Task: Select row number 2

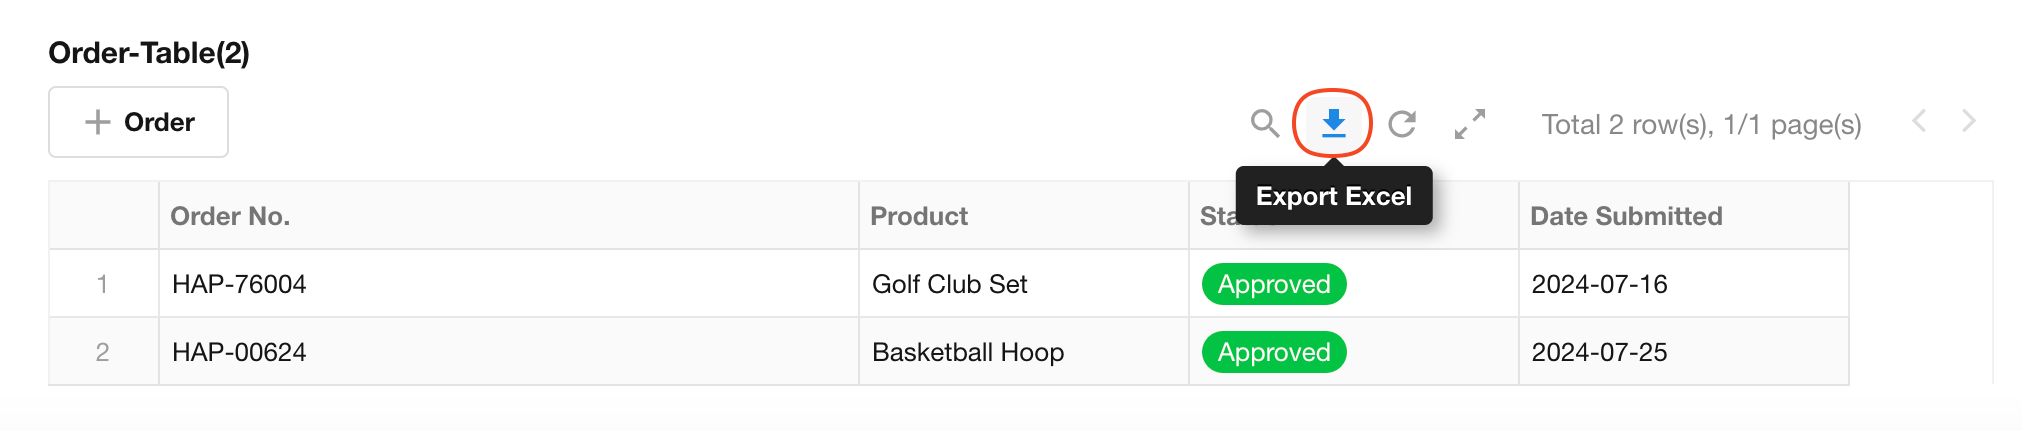Action: click(102, 352)
